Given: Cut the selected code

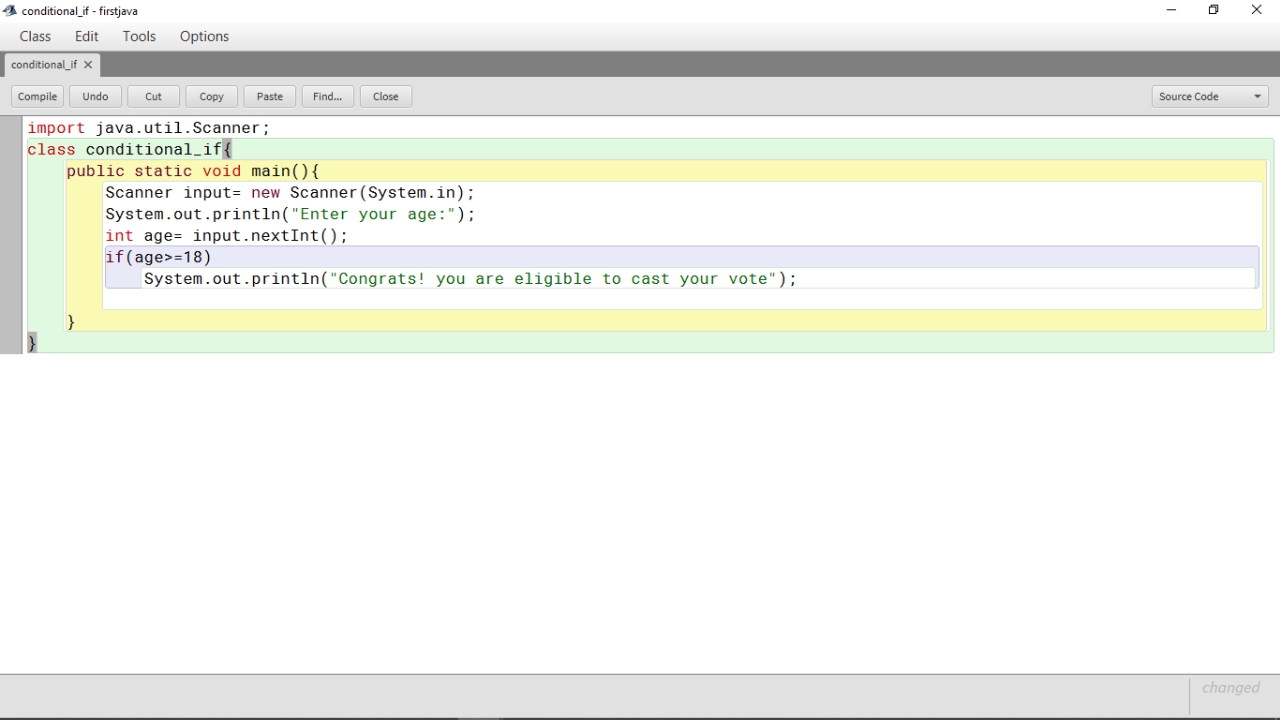Looking at the screenshot, I should coord(153,96).
